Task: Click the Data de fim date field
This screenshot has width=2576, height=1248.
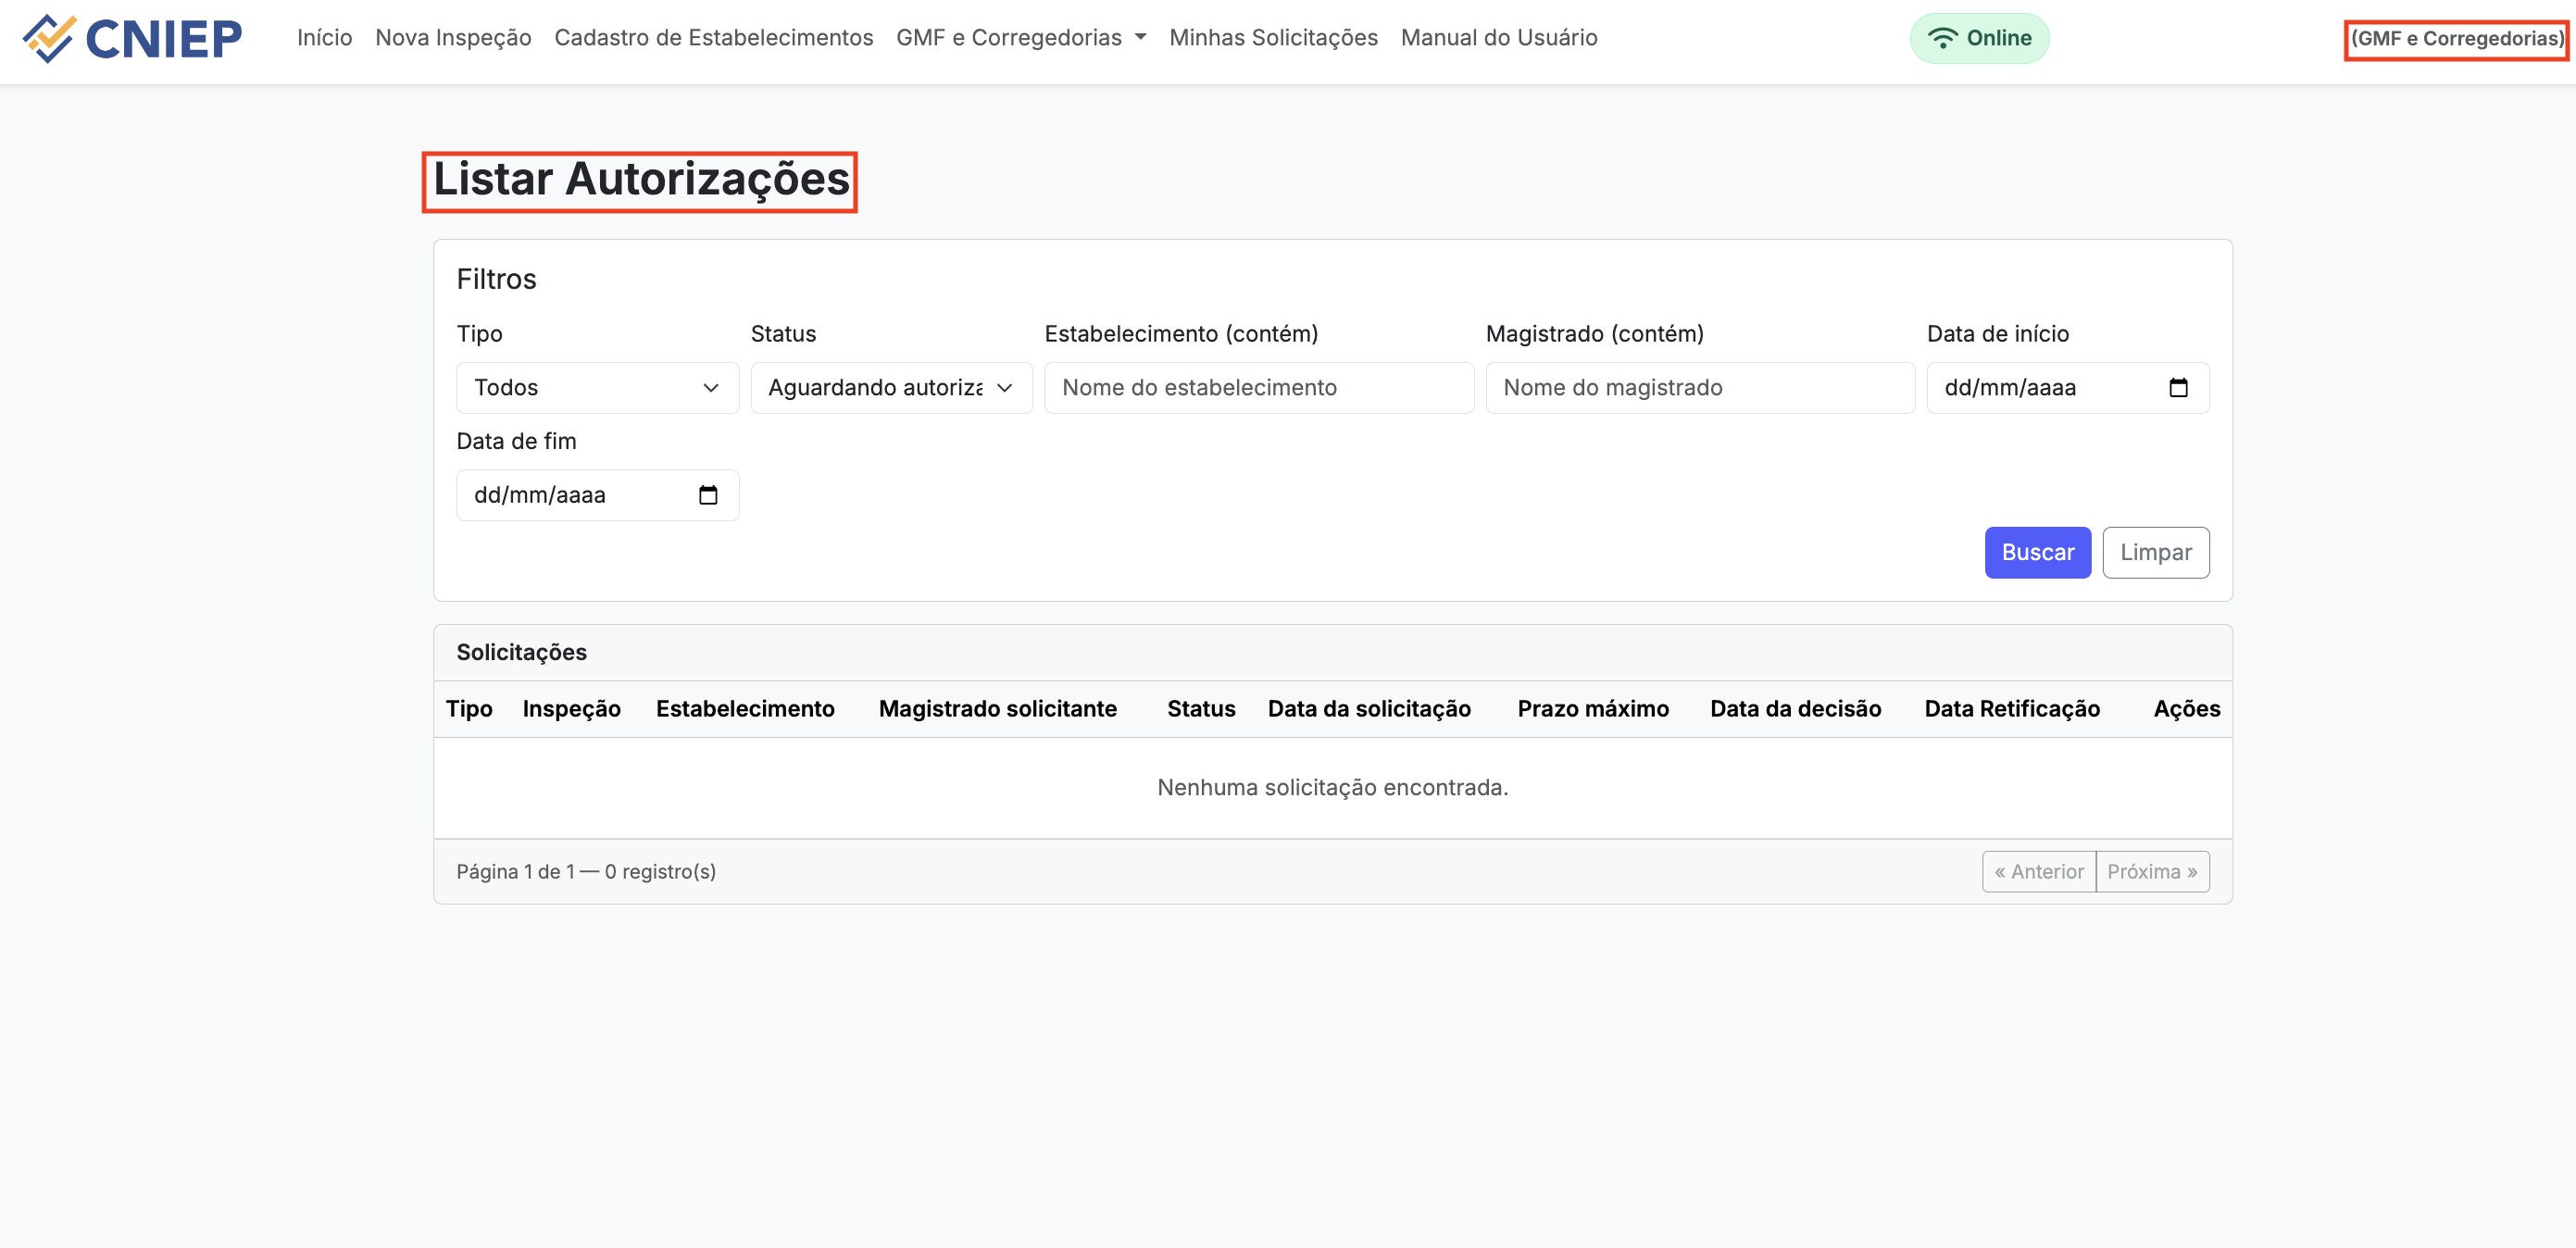Action: tap(597, 495)
